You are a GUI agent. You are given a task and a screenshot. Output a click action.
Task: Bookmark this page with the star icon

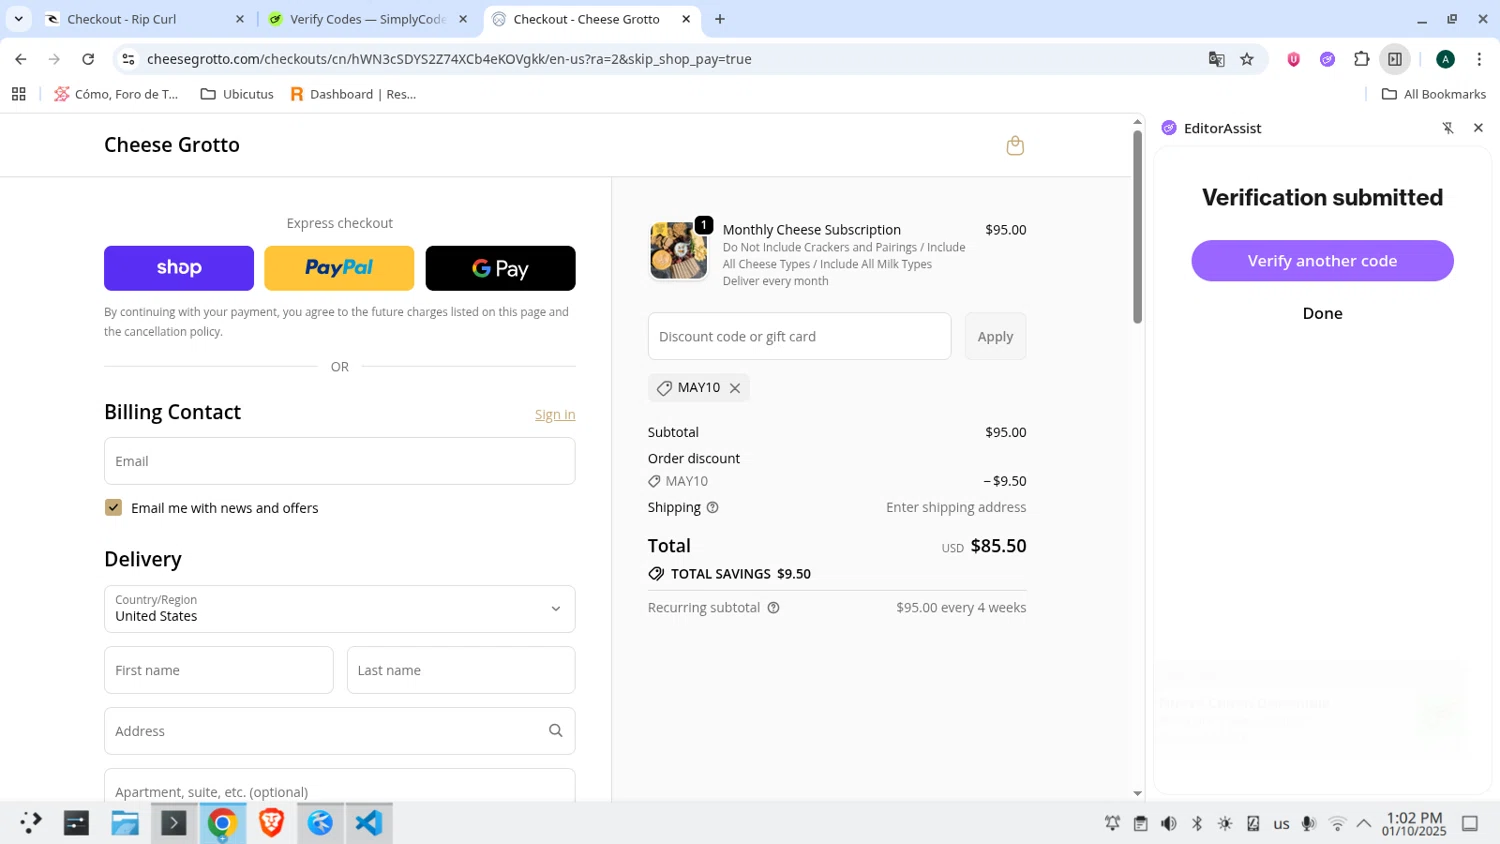1247,59
